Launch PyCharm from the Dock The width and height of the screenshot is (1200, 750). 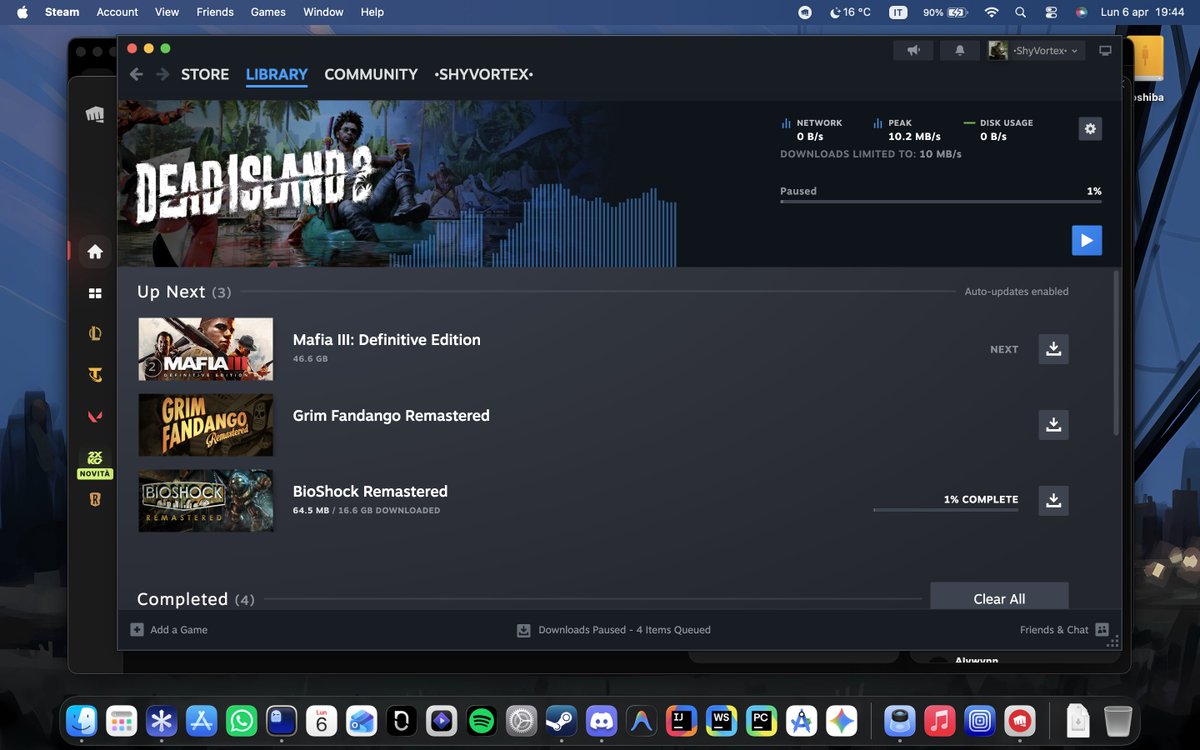click(761, 720)
